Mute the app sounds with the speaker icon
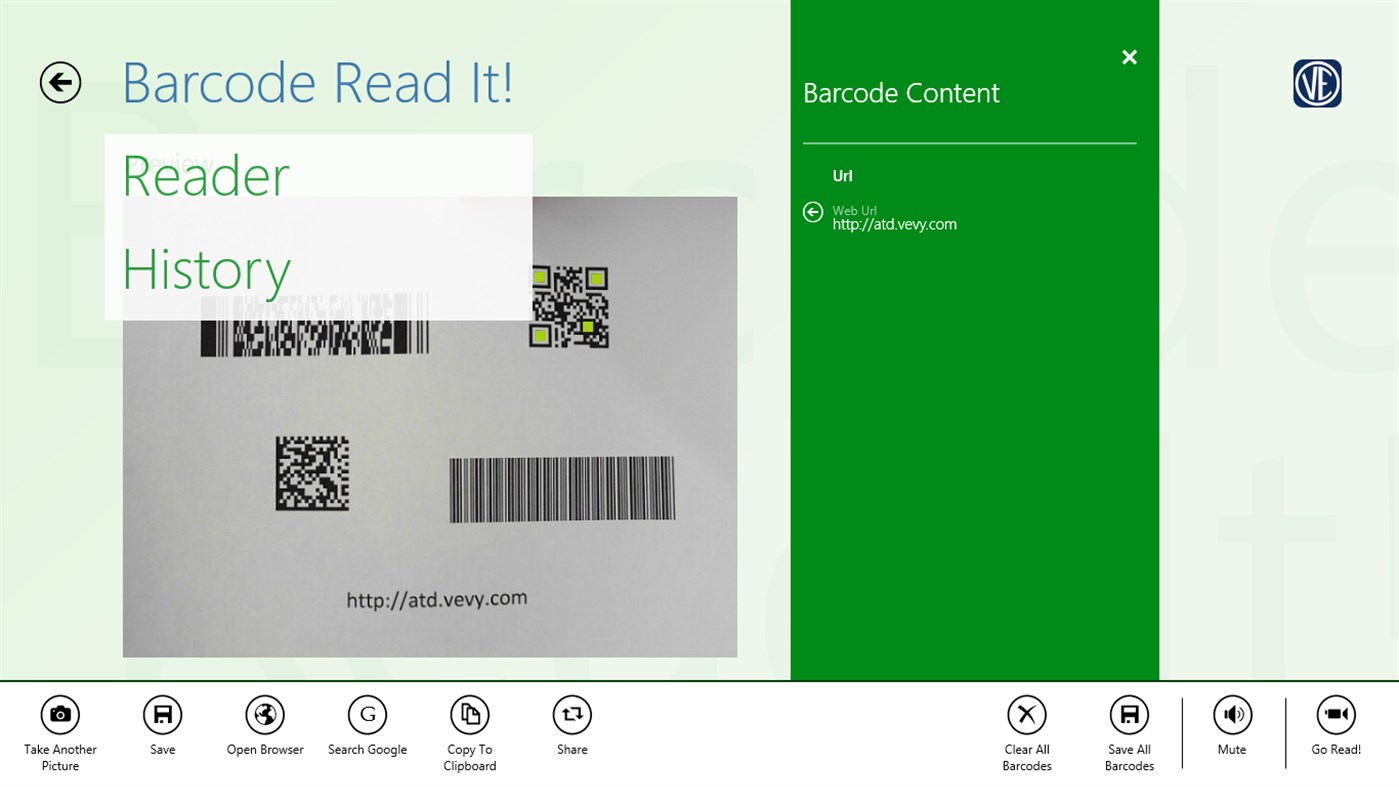 pos(1232,714)
